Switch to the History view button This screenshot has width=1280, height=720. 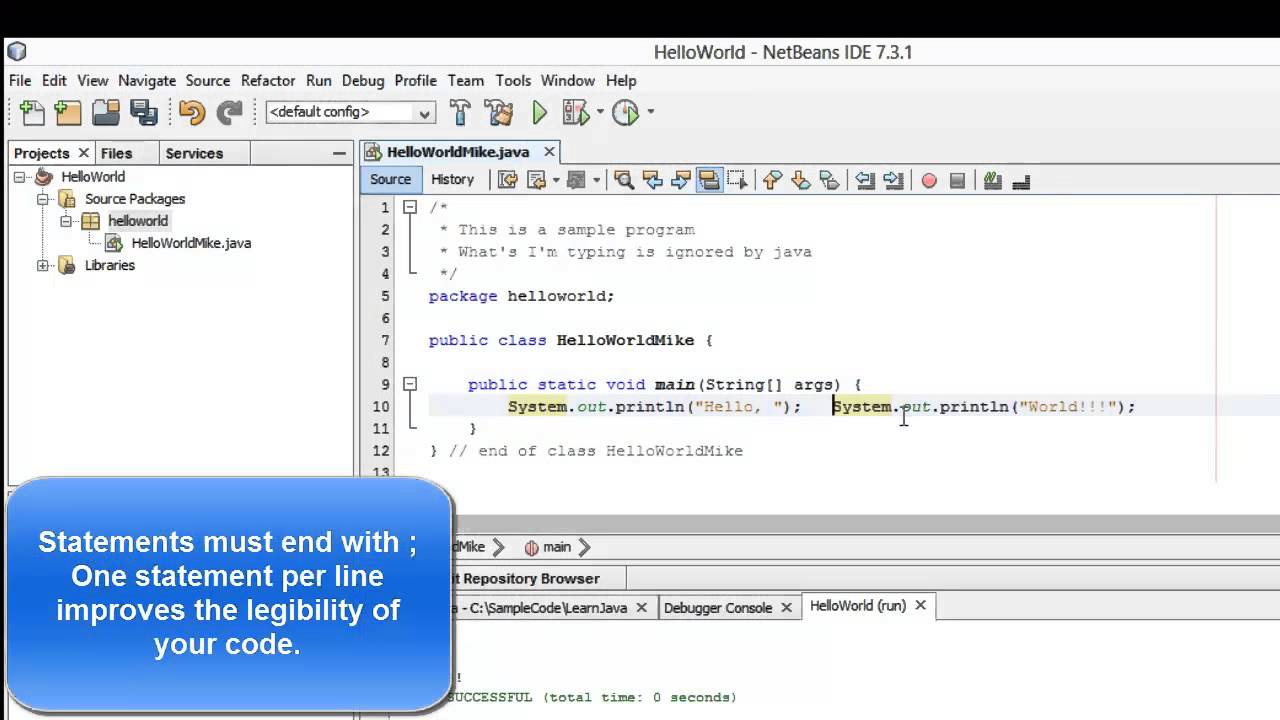click(x=452, y=180)
